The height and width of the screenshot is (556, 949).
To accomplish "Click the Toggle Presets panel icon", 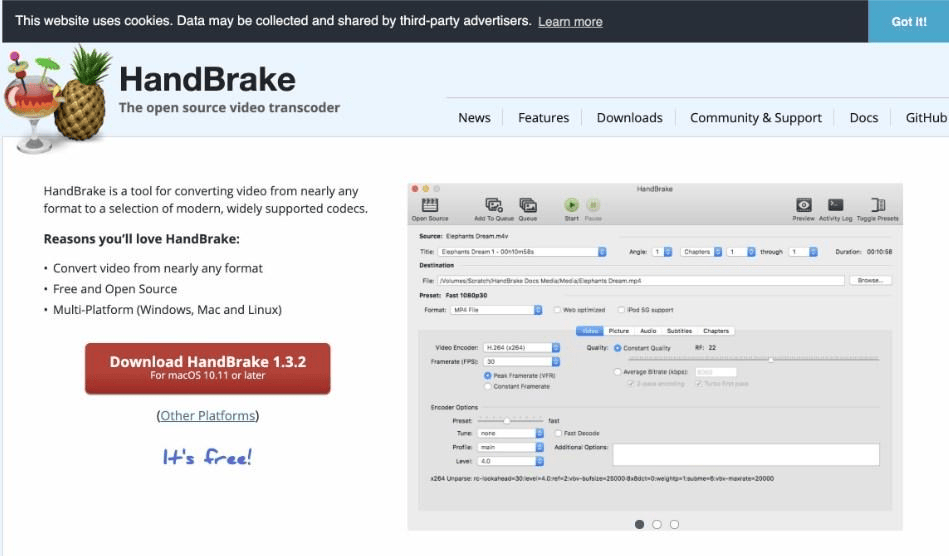I will tap(878, 205).
